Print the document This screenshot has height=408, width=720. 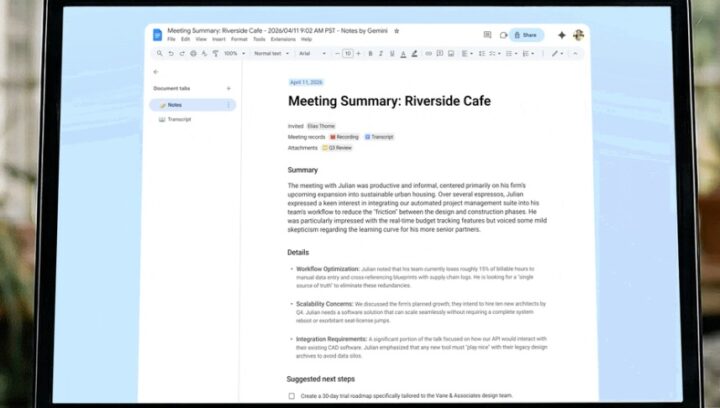pyautogui.click(x=193, y=54)
